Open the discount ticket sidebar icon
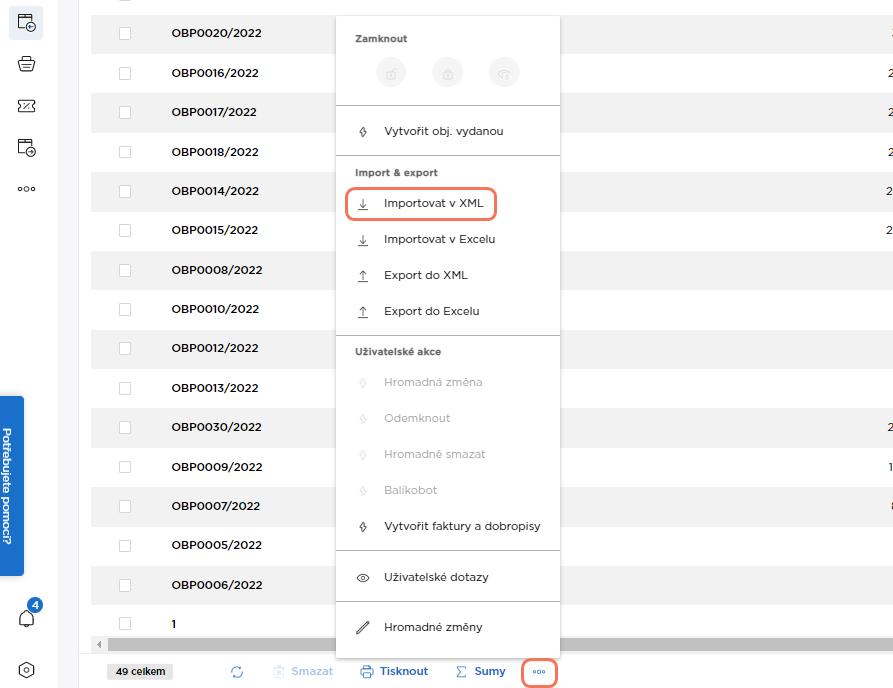The width and height of the screenshot is (893, 688). coord(26,106)
